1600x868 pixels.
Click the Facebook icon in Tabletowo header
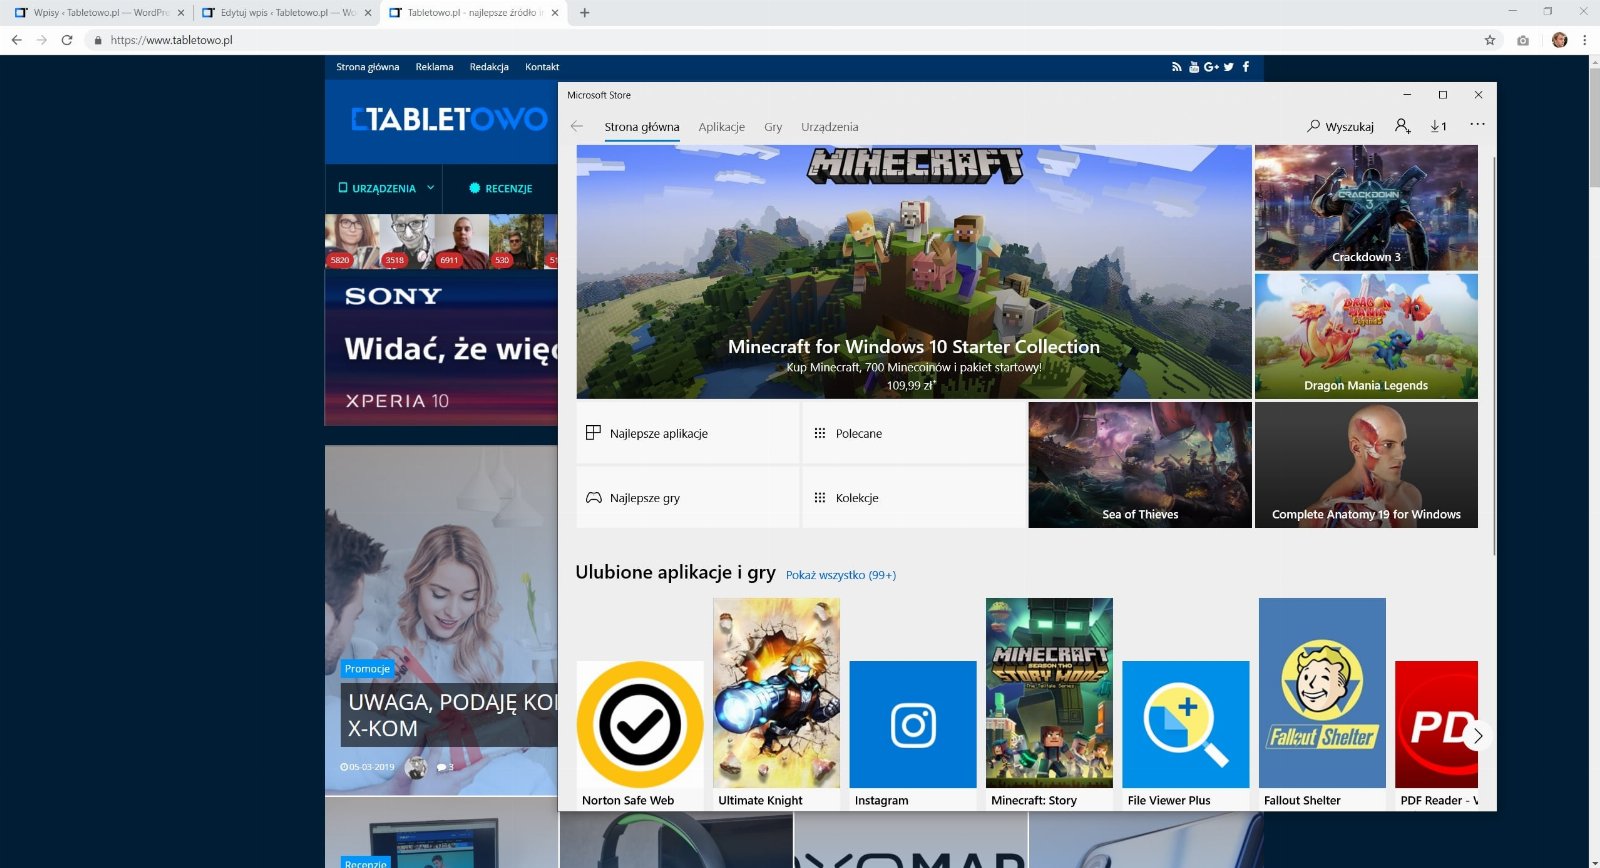tap(1246, 67)
